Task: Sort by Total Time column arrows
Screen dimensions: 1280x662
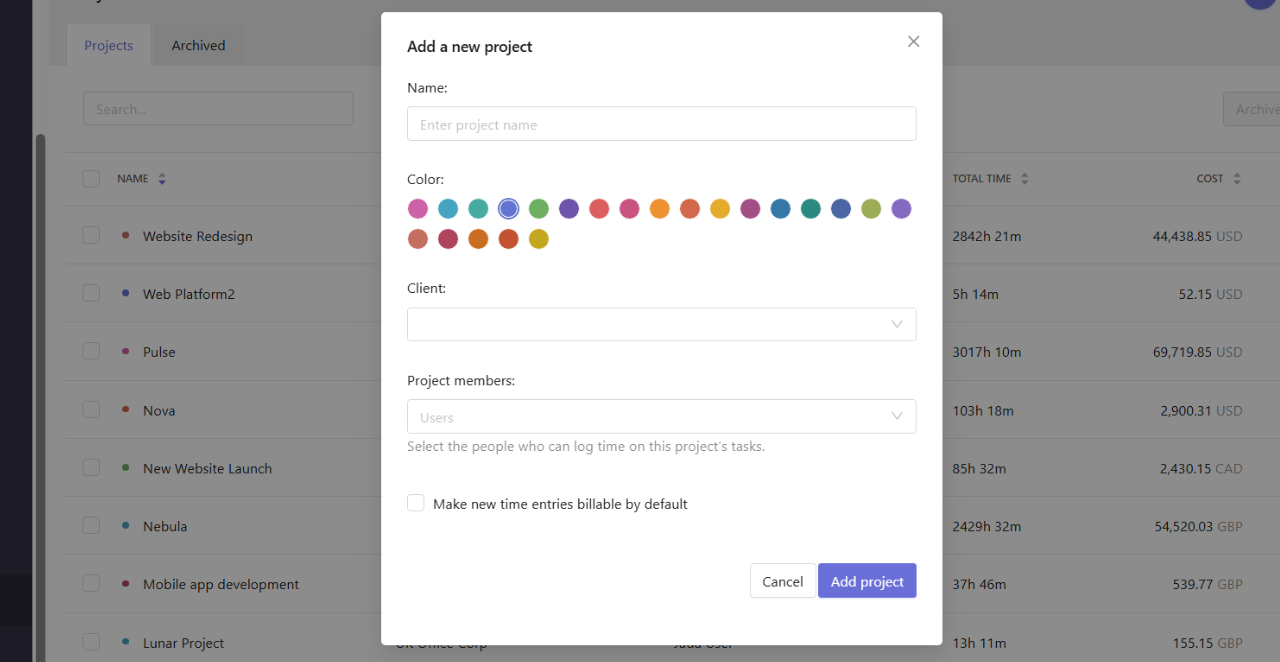Action: 1025,179
